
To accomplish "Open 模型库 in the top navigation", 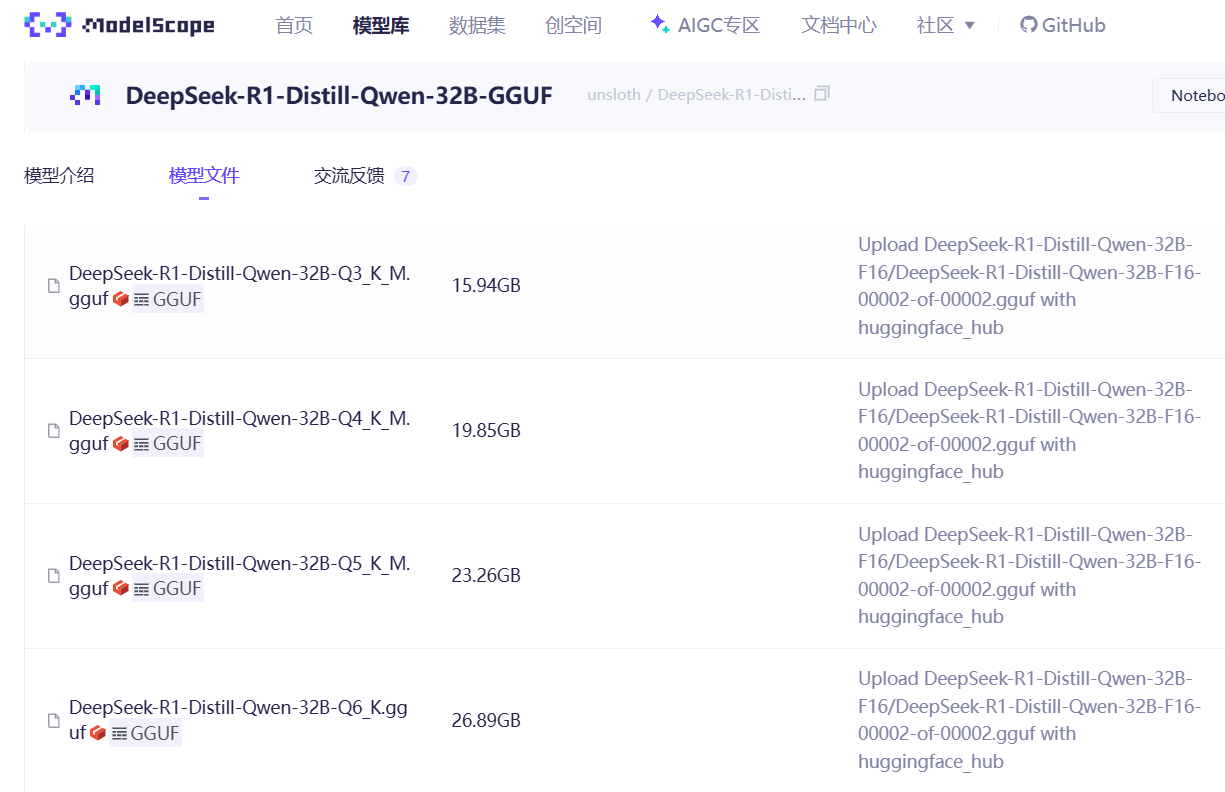I will tap(381, 25).
